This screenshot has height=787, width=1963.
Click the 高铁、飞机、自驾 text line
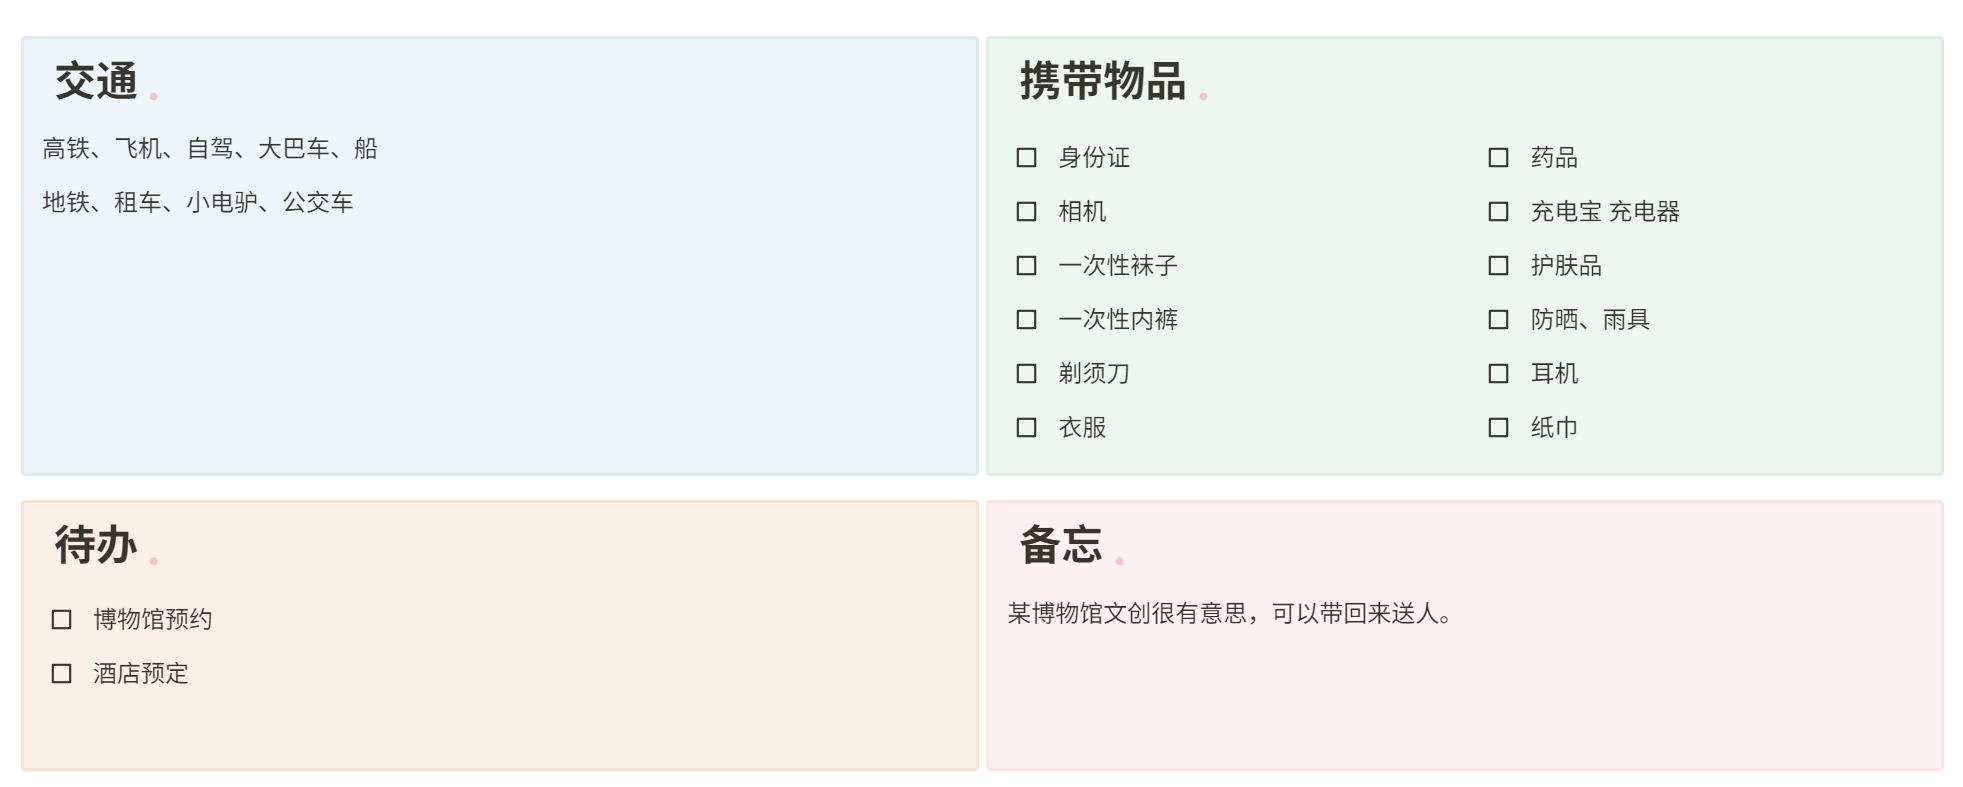[x=210, y=149]
